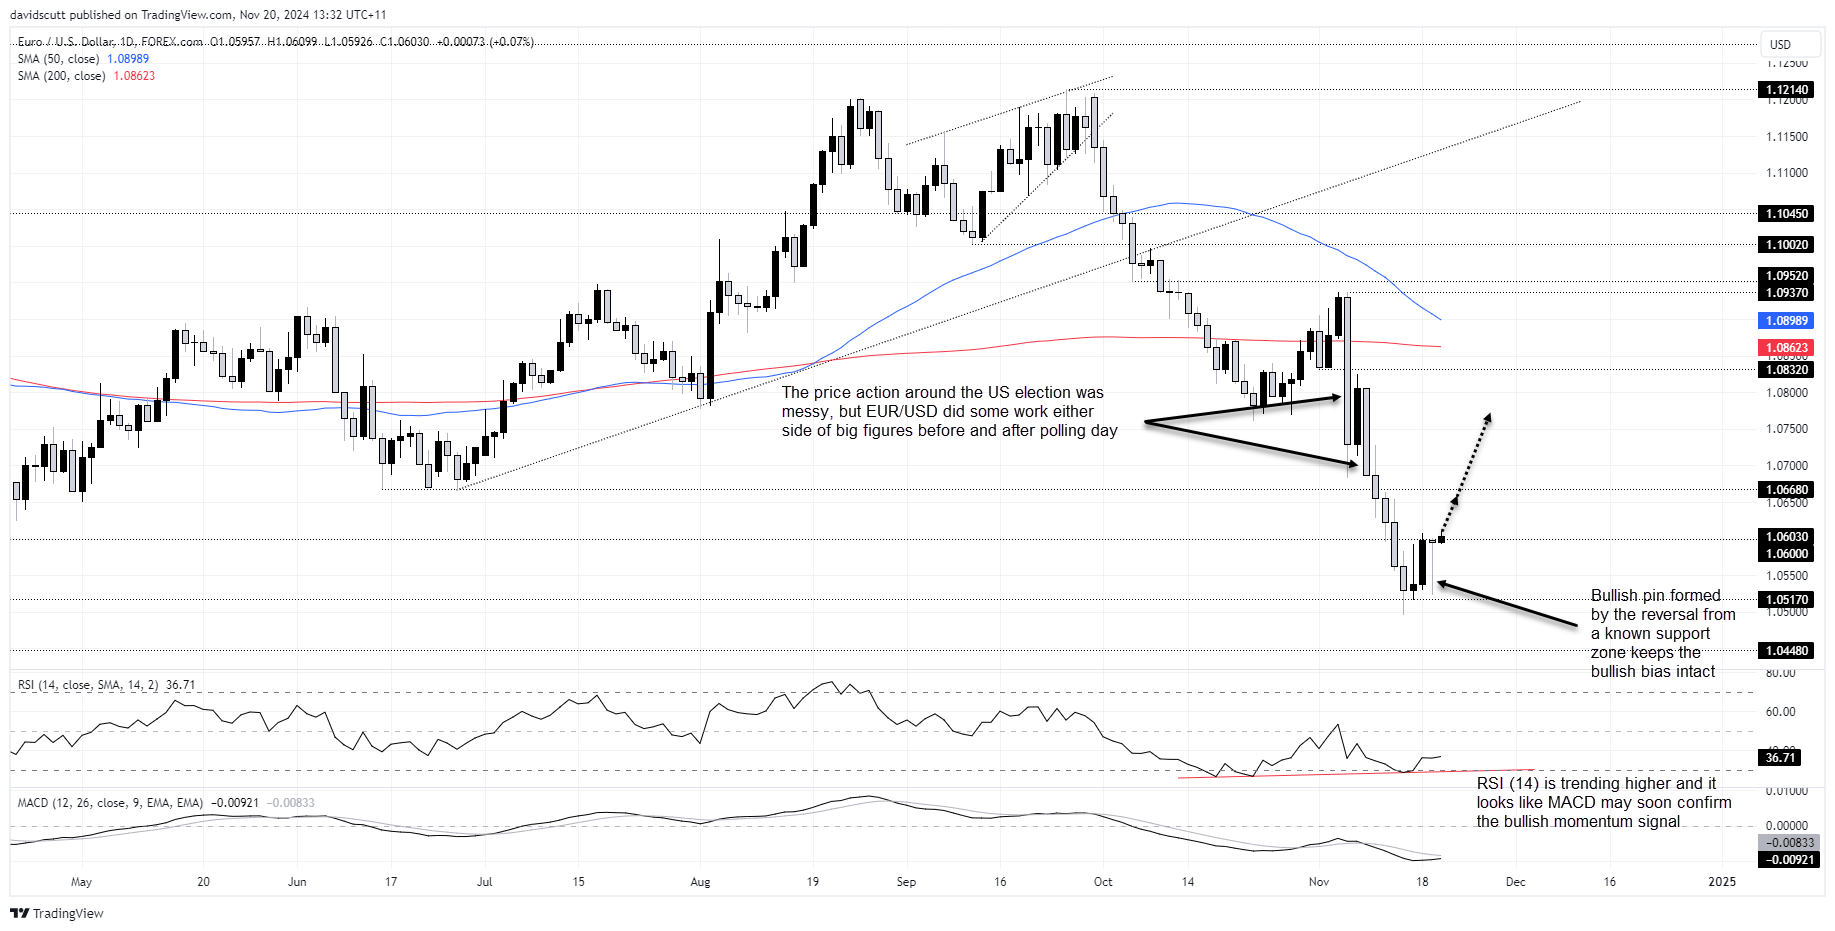Click the red 1.08623 SMA price tag

[1787, 348]
